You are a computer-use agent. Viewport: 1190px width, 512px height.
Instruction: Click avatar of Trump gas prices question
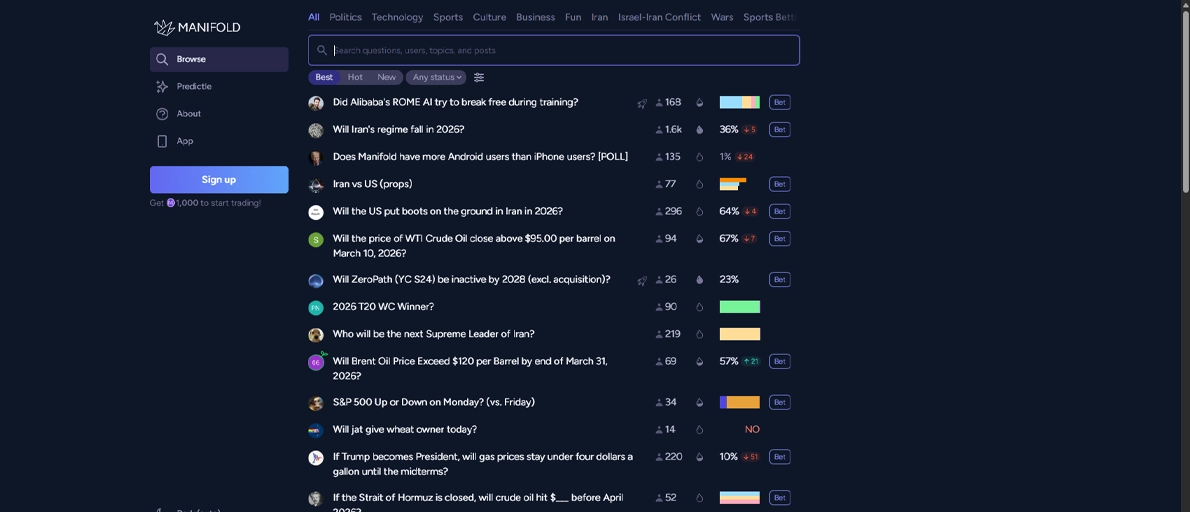tap(316, 457)
